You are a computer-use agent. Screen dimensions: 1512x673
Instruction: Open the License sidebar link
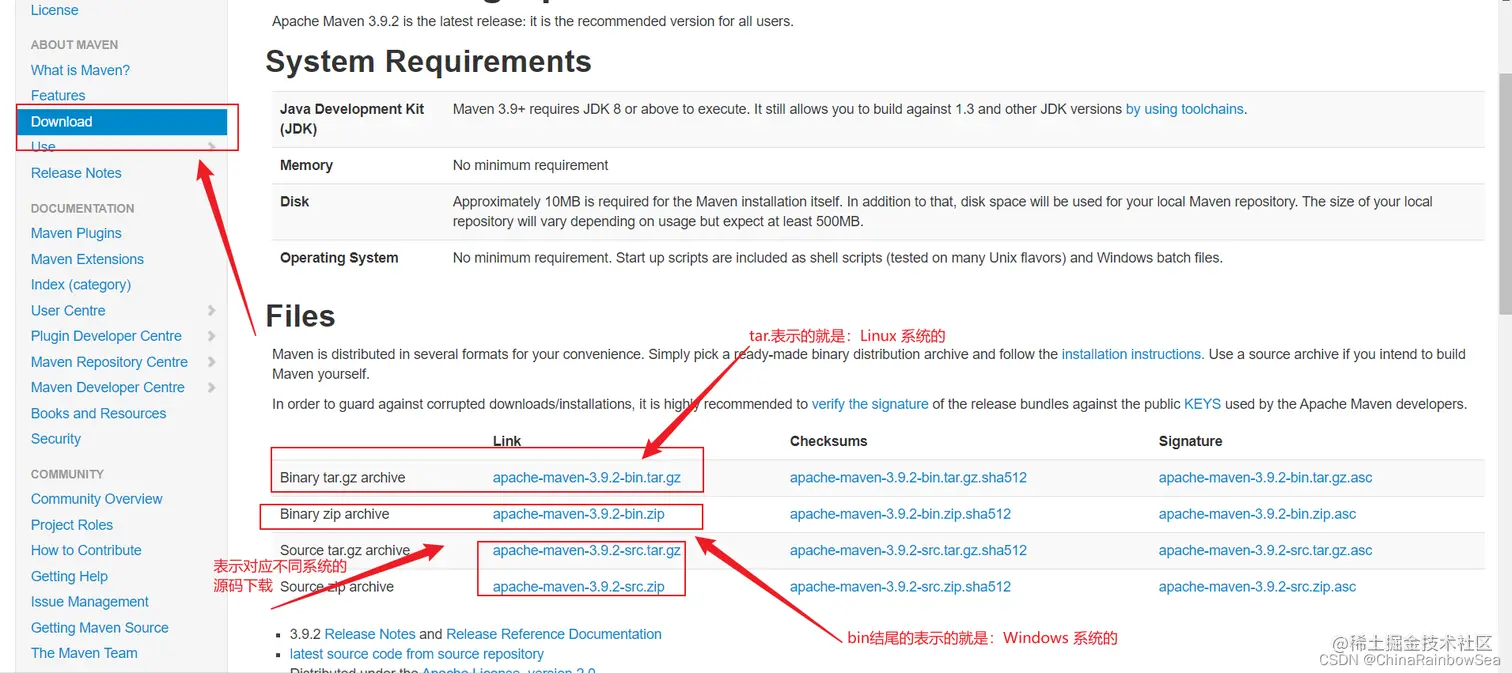point(54,10)
